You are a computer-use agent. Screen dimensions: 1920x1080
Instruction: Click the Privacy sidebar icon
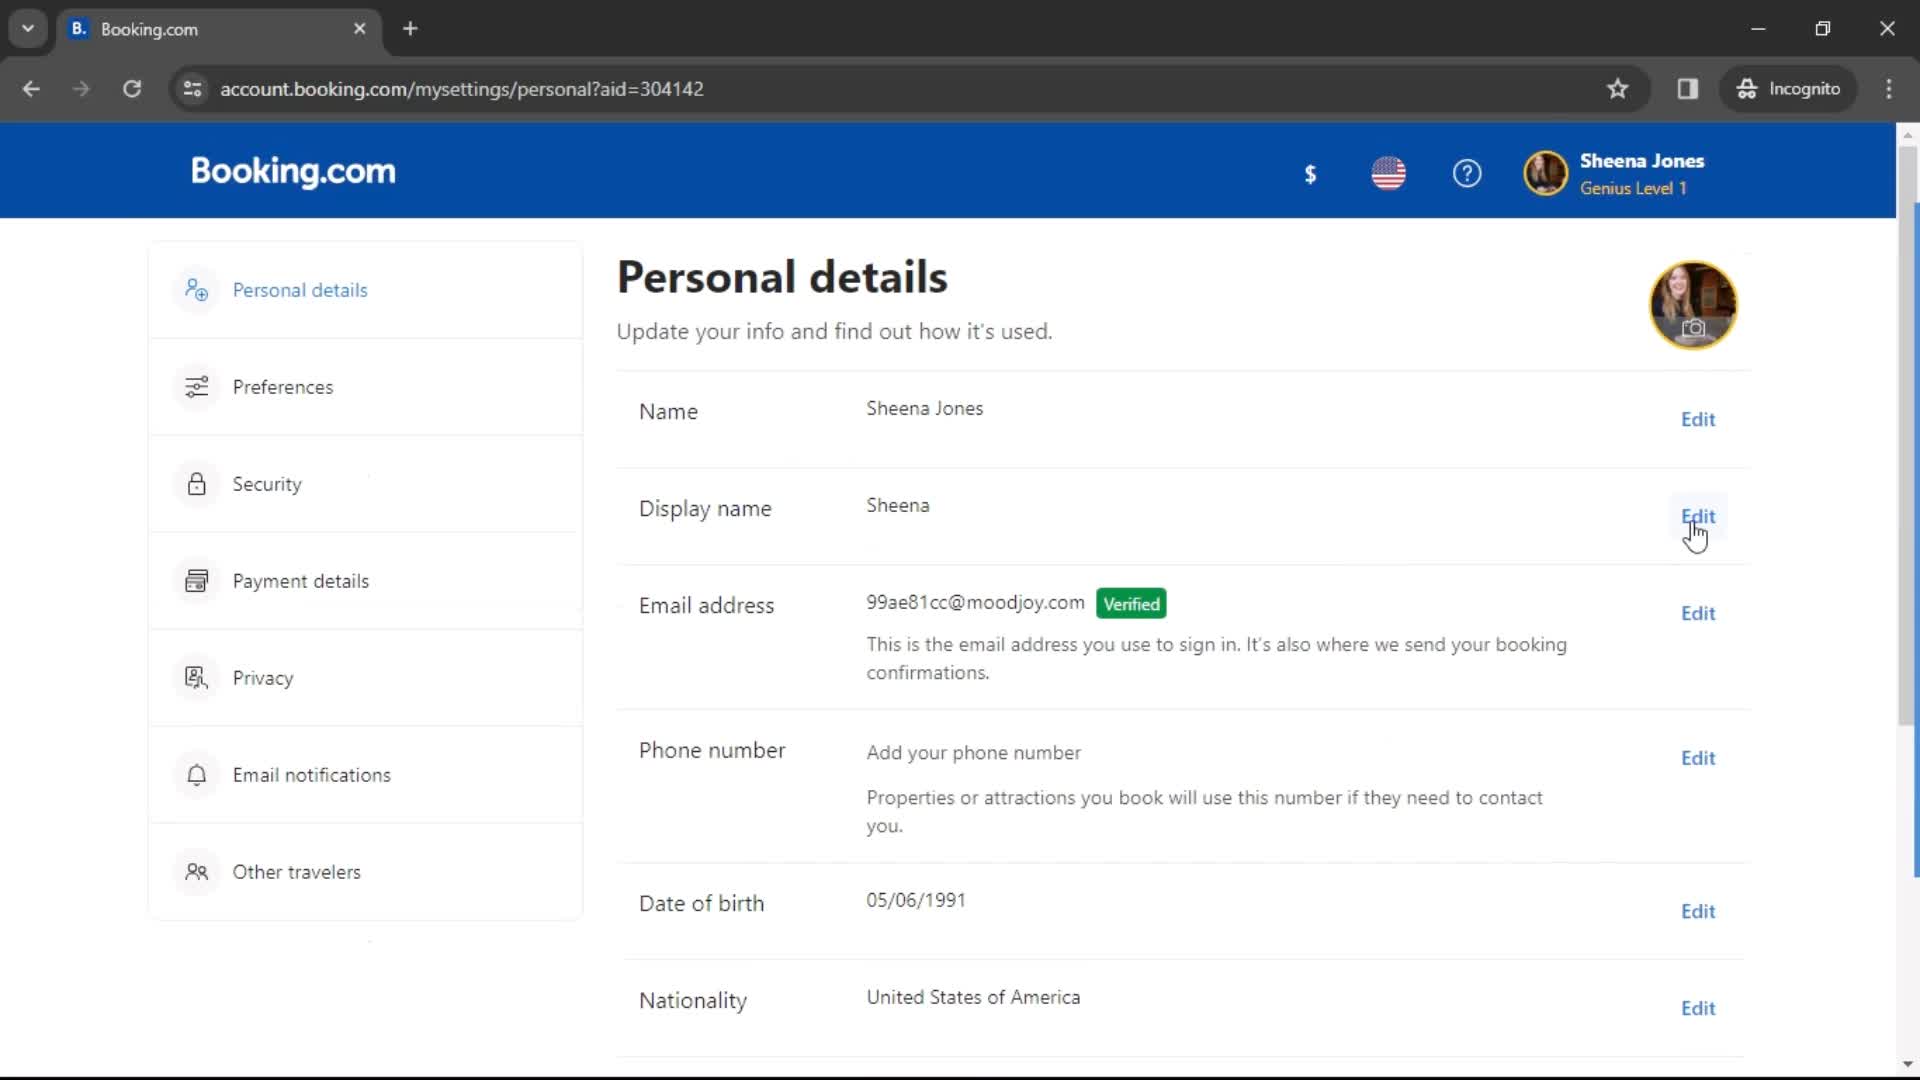tap(196, 678)
